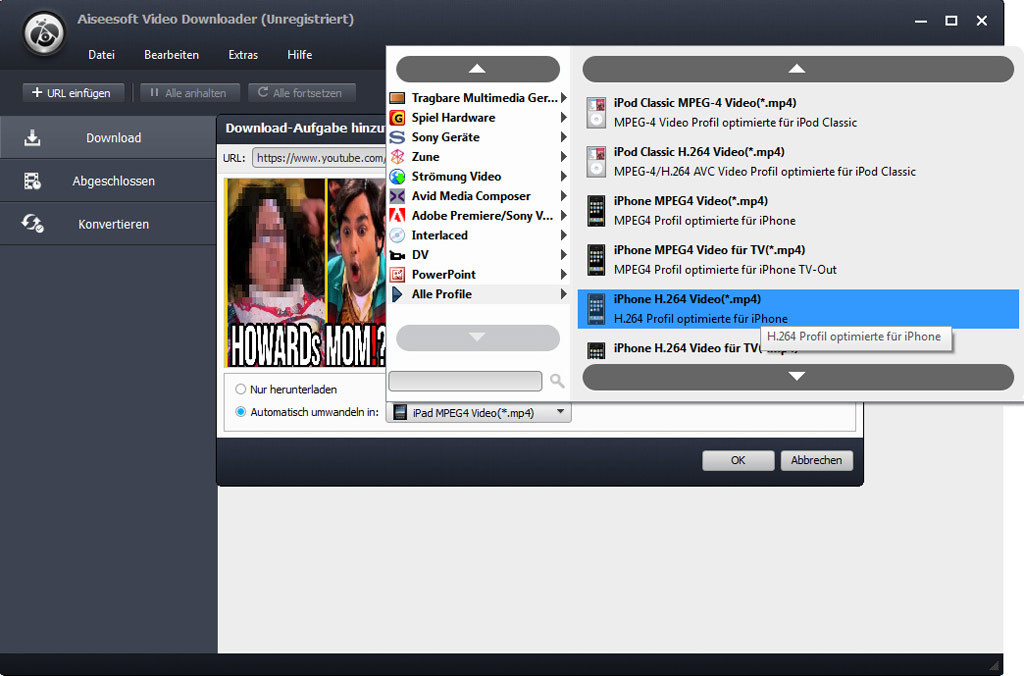This screenshot has height=676, width=1024.
Task: Click the iPad MPEG4 format icon in combo box
Action: click(x=400, y=412)
